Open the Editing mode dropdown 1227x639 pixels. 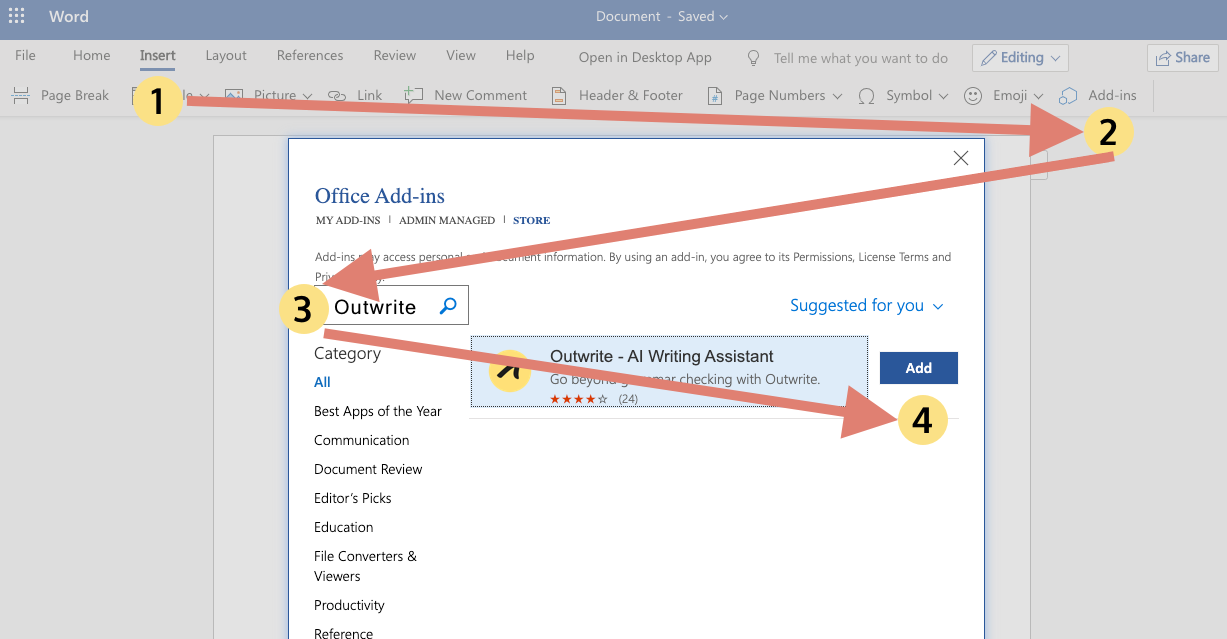click(1019, 57)
